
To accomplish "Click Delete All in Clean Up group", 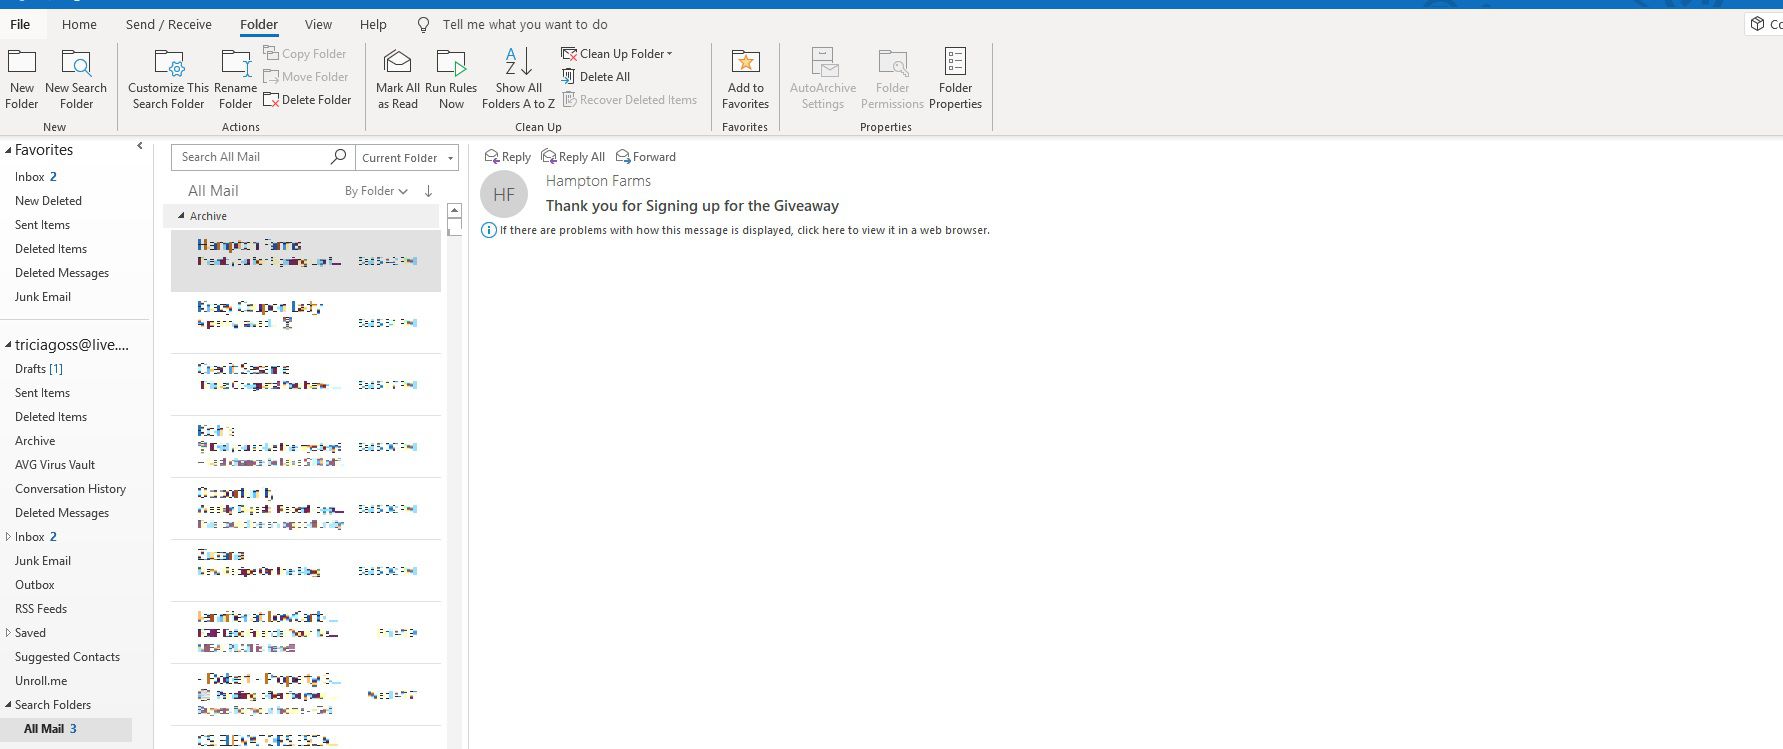I will [596, 77].
